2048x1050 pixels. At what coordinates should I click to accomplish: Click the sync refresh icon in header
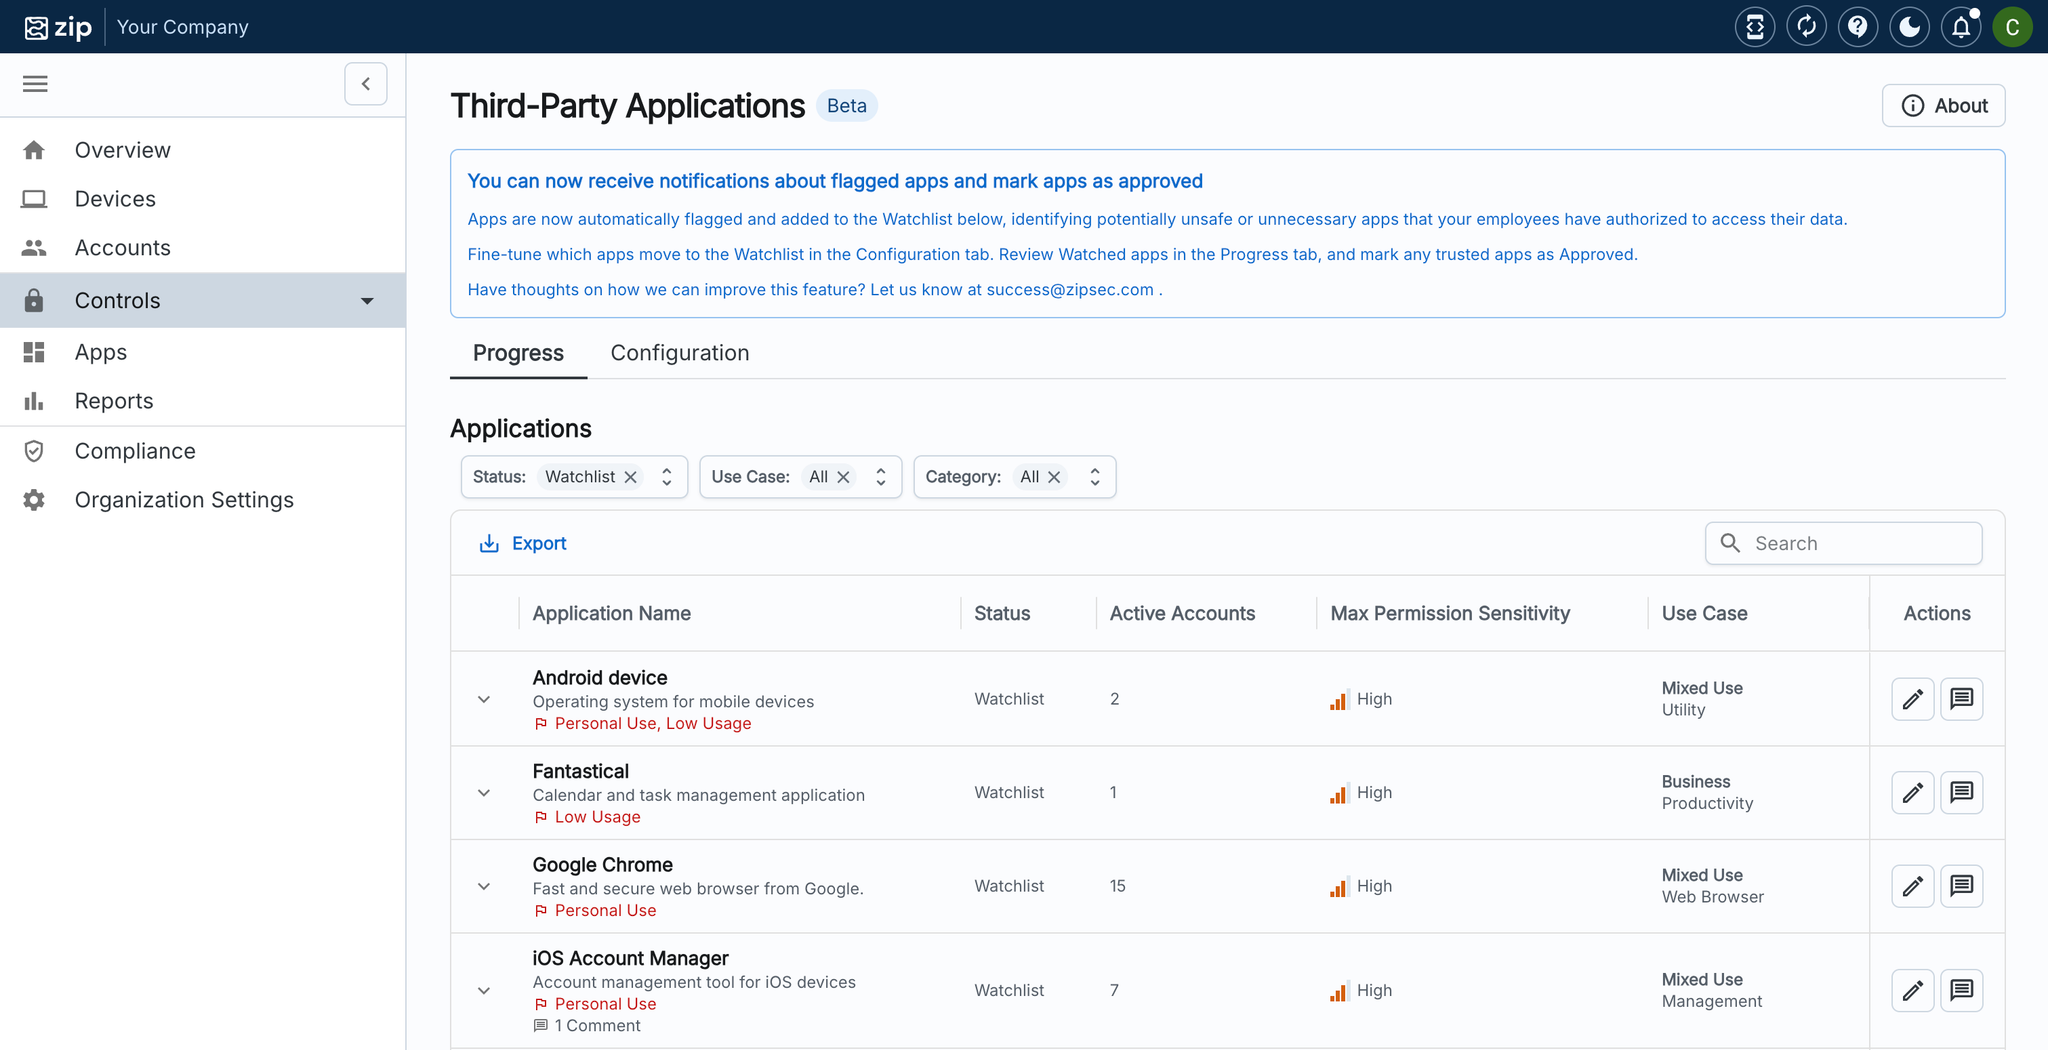1806,27
